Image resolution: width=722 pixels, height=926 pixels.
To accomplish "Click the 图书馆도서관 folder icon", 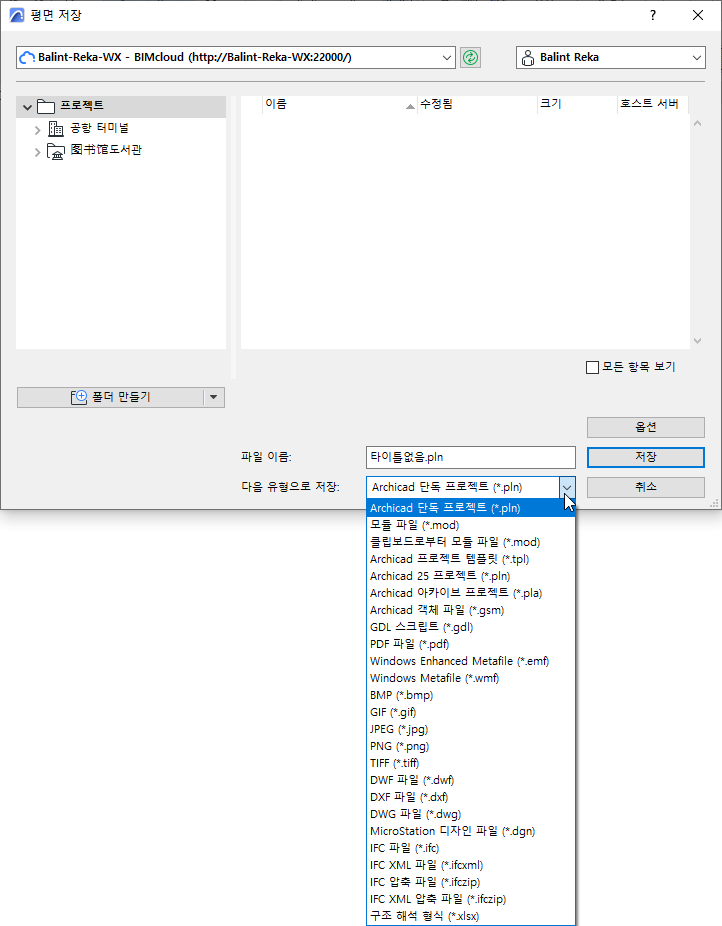I will [x=55, y=151].
